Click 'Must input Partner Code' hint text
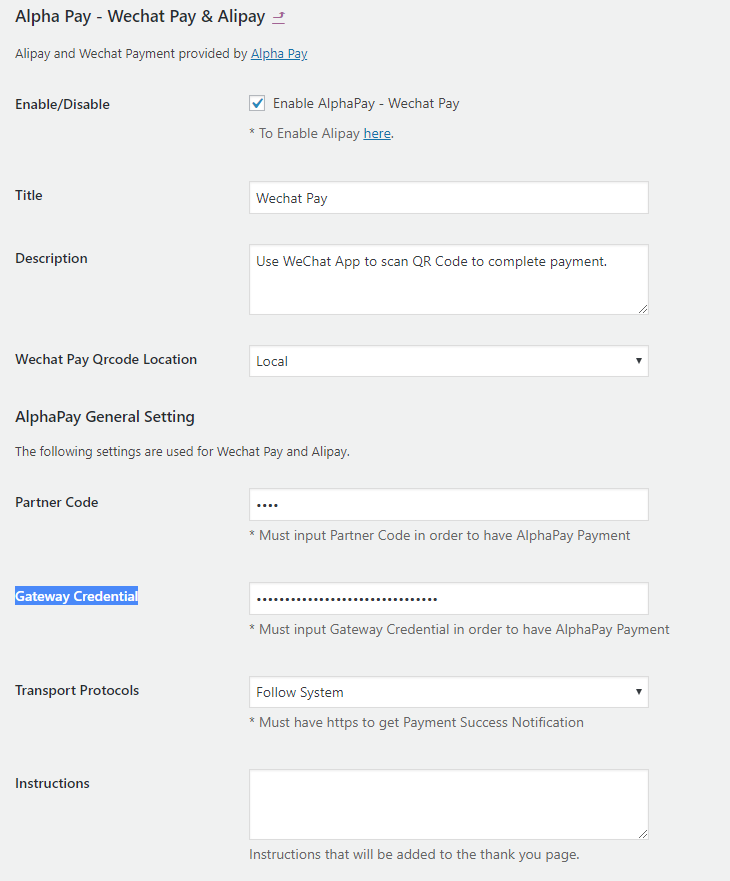The height and width of the screenshot is (881, 730). [x=439, y=535]
